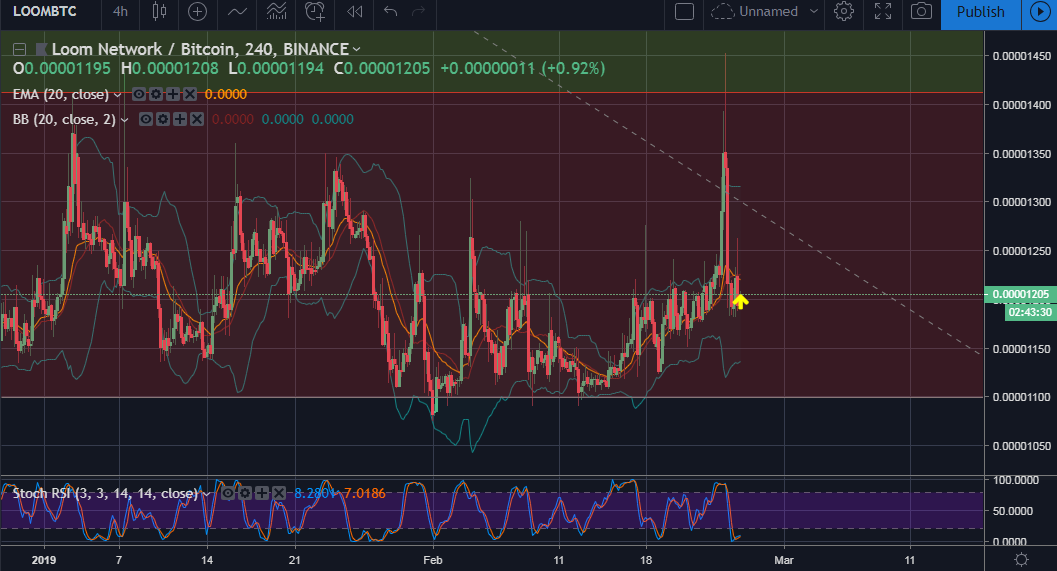This screenshot has height=571, width=1057.
Task: Change the 4h time interval
Action: coord(120,11)
